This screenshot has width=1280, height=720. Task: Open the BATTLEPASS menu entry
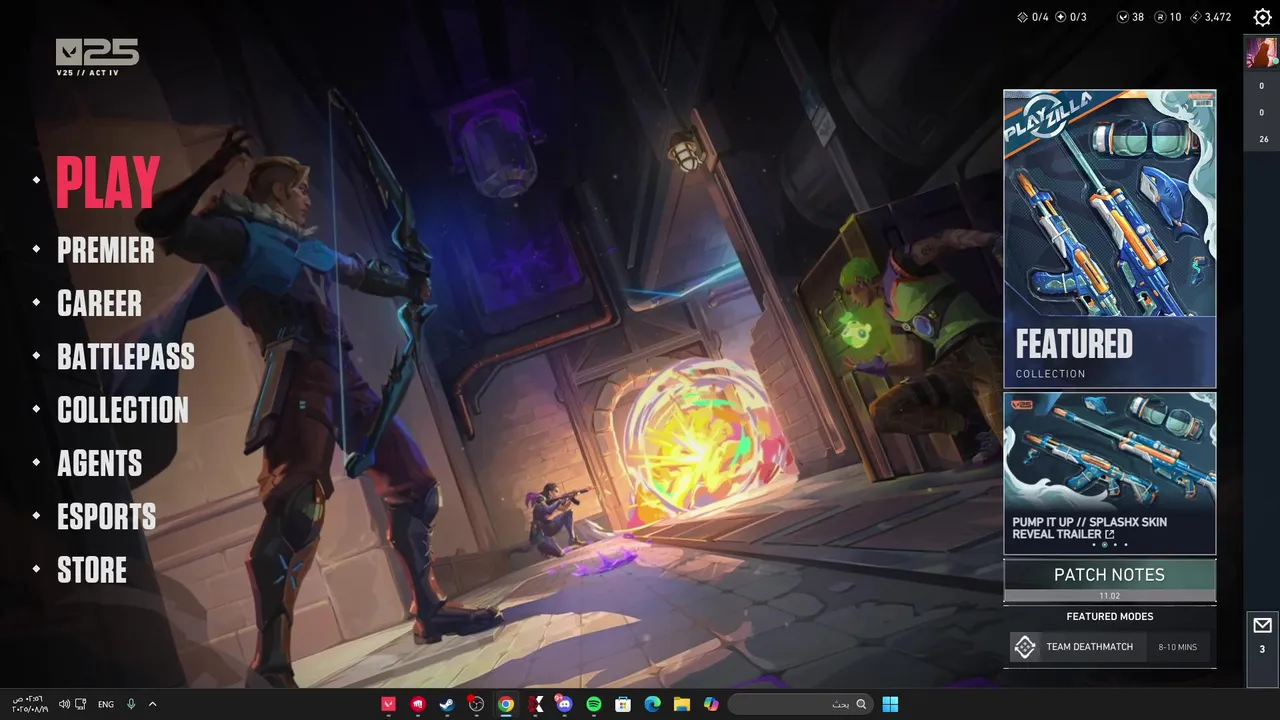tap(126, 357)
